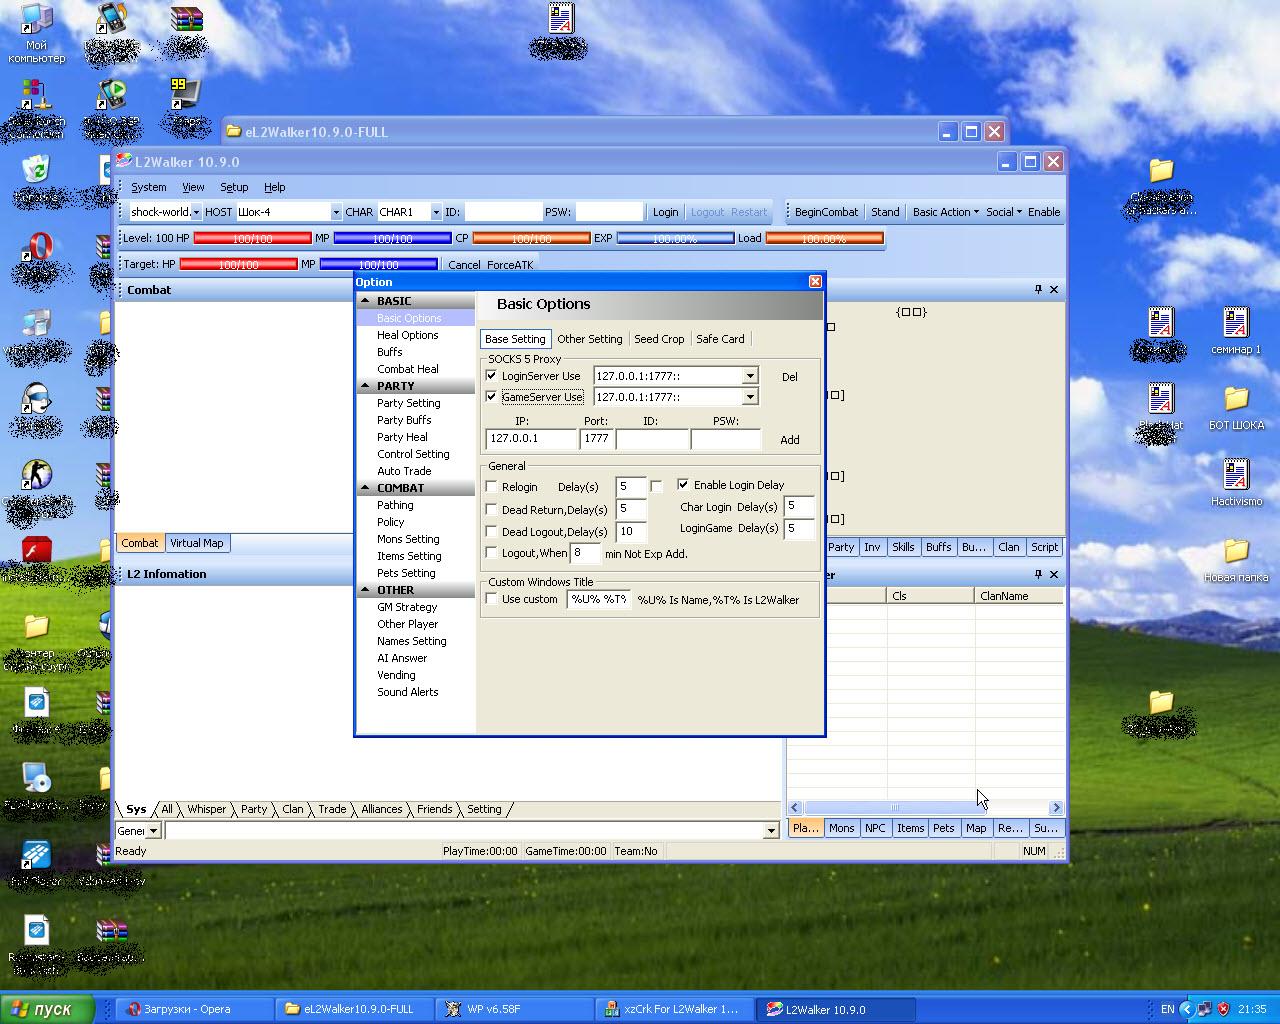
Task: Click the horizontal scrollbar in player list
Action: pos(925,807)
